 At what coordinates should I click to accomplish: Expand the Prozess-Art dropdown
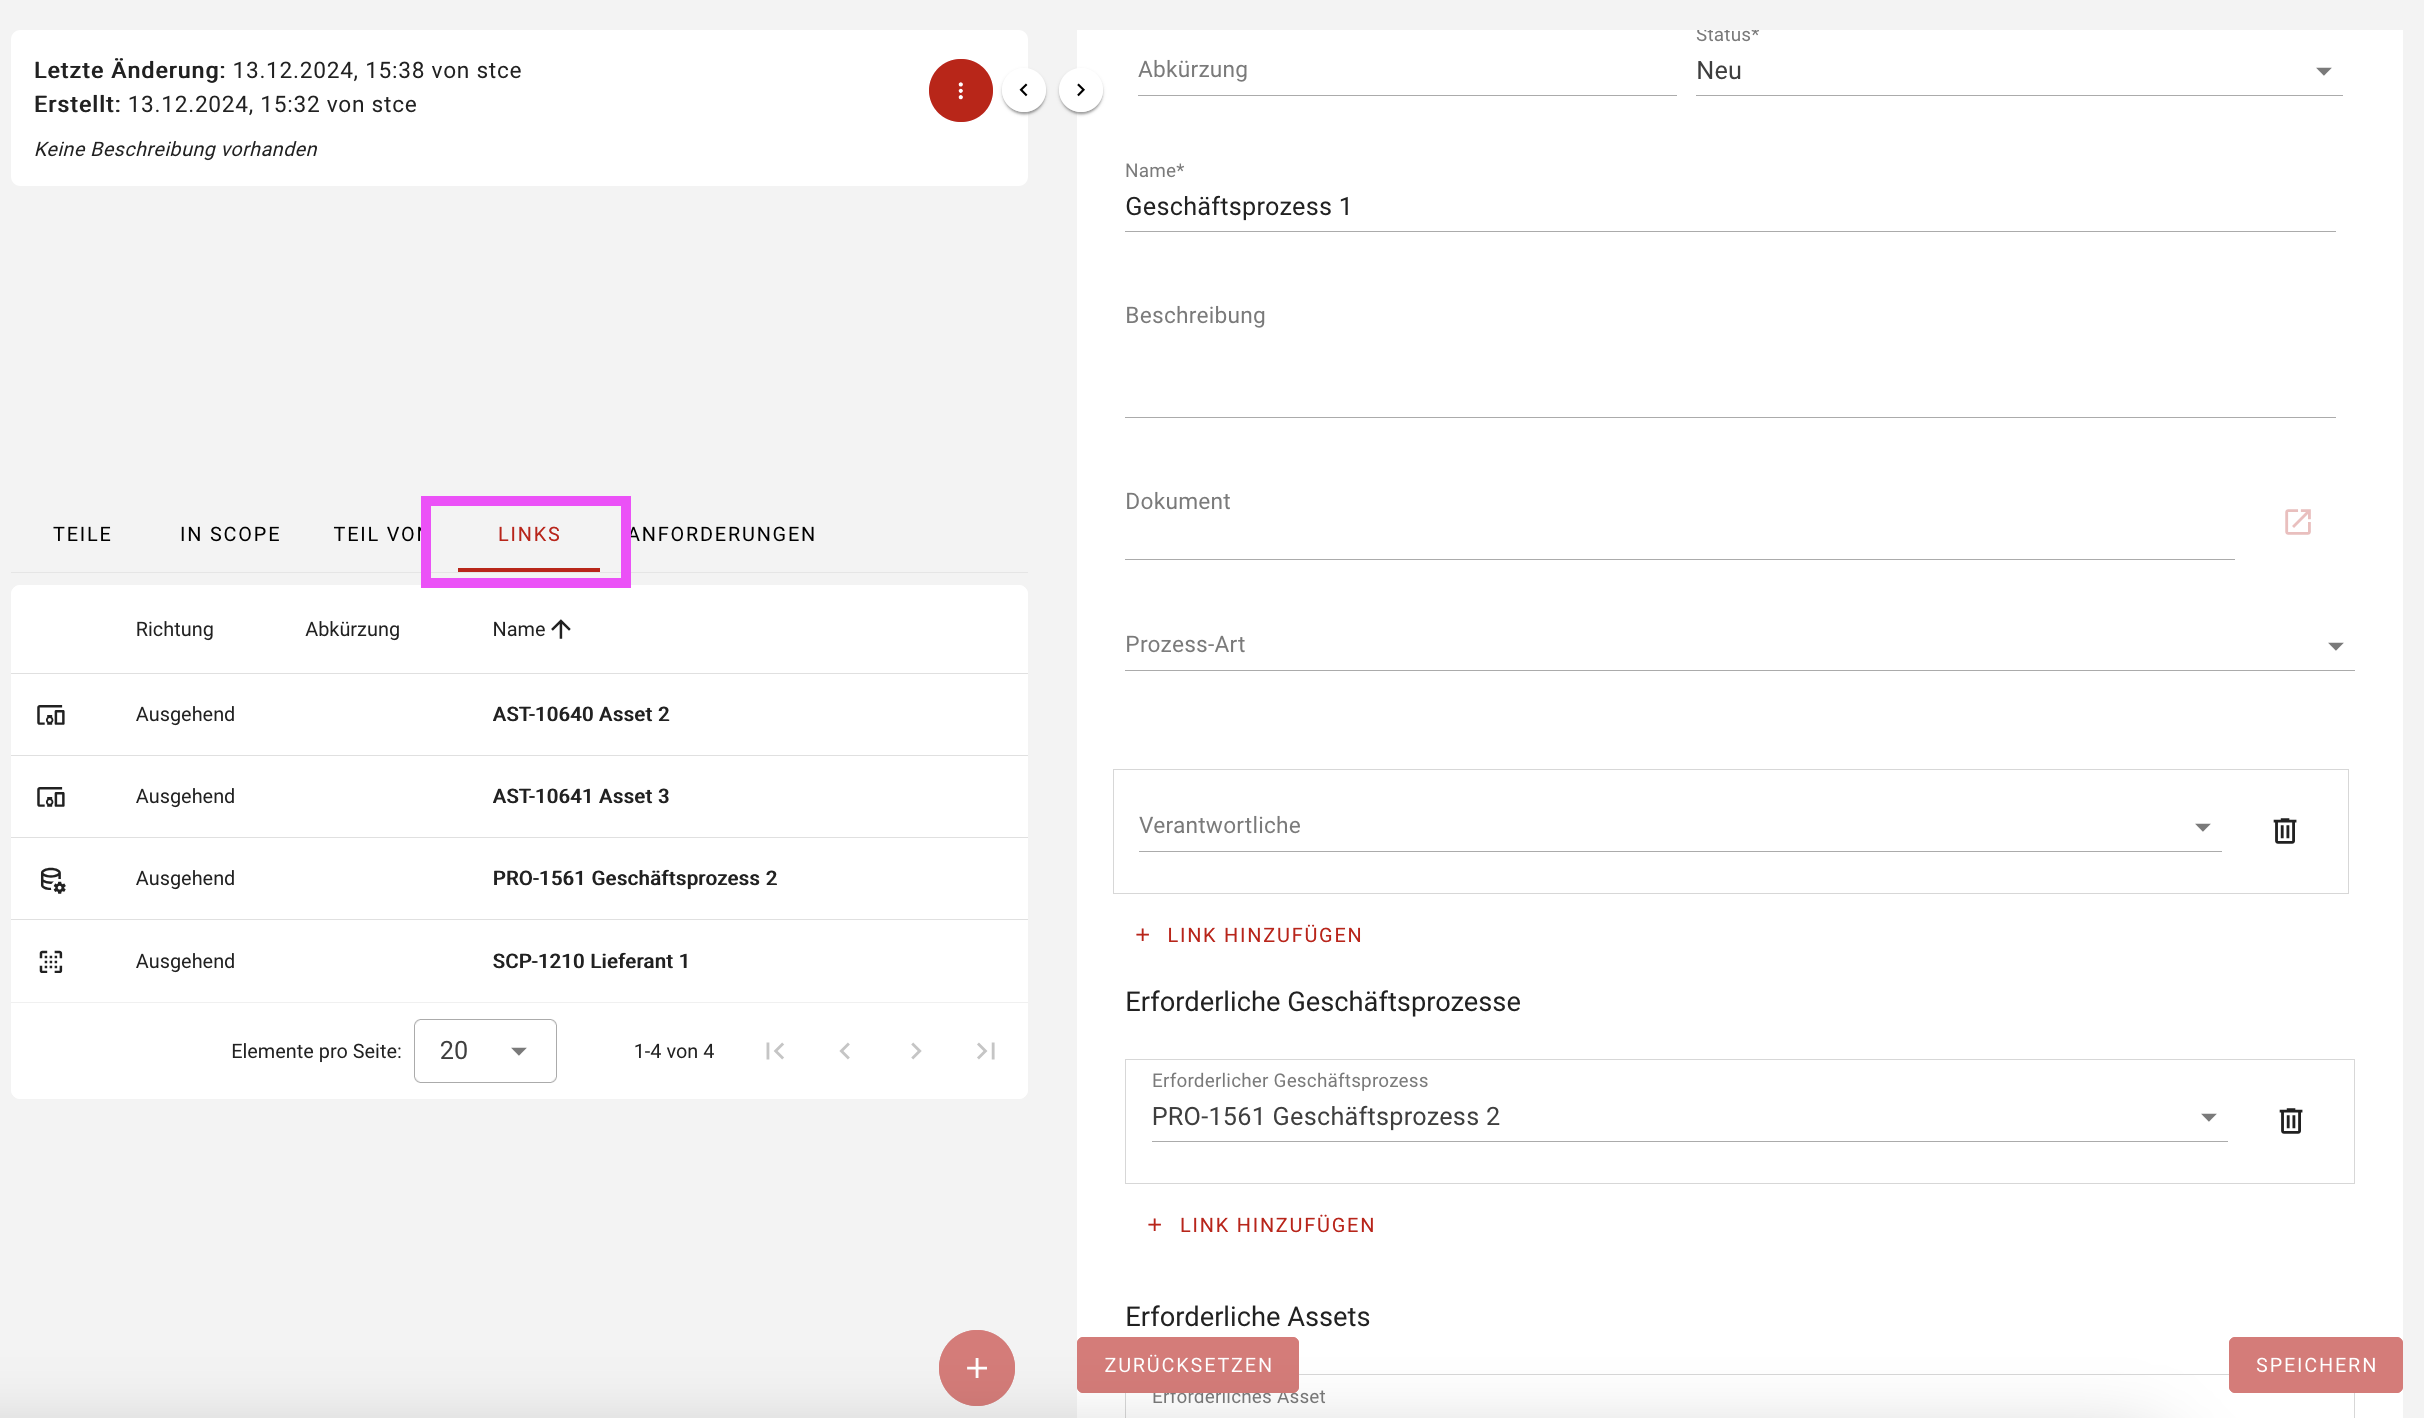[1738, 646]
